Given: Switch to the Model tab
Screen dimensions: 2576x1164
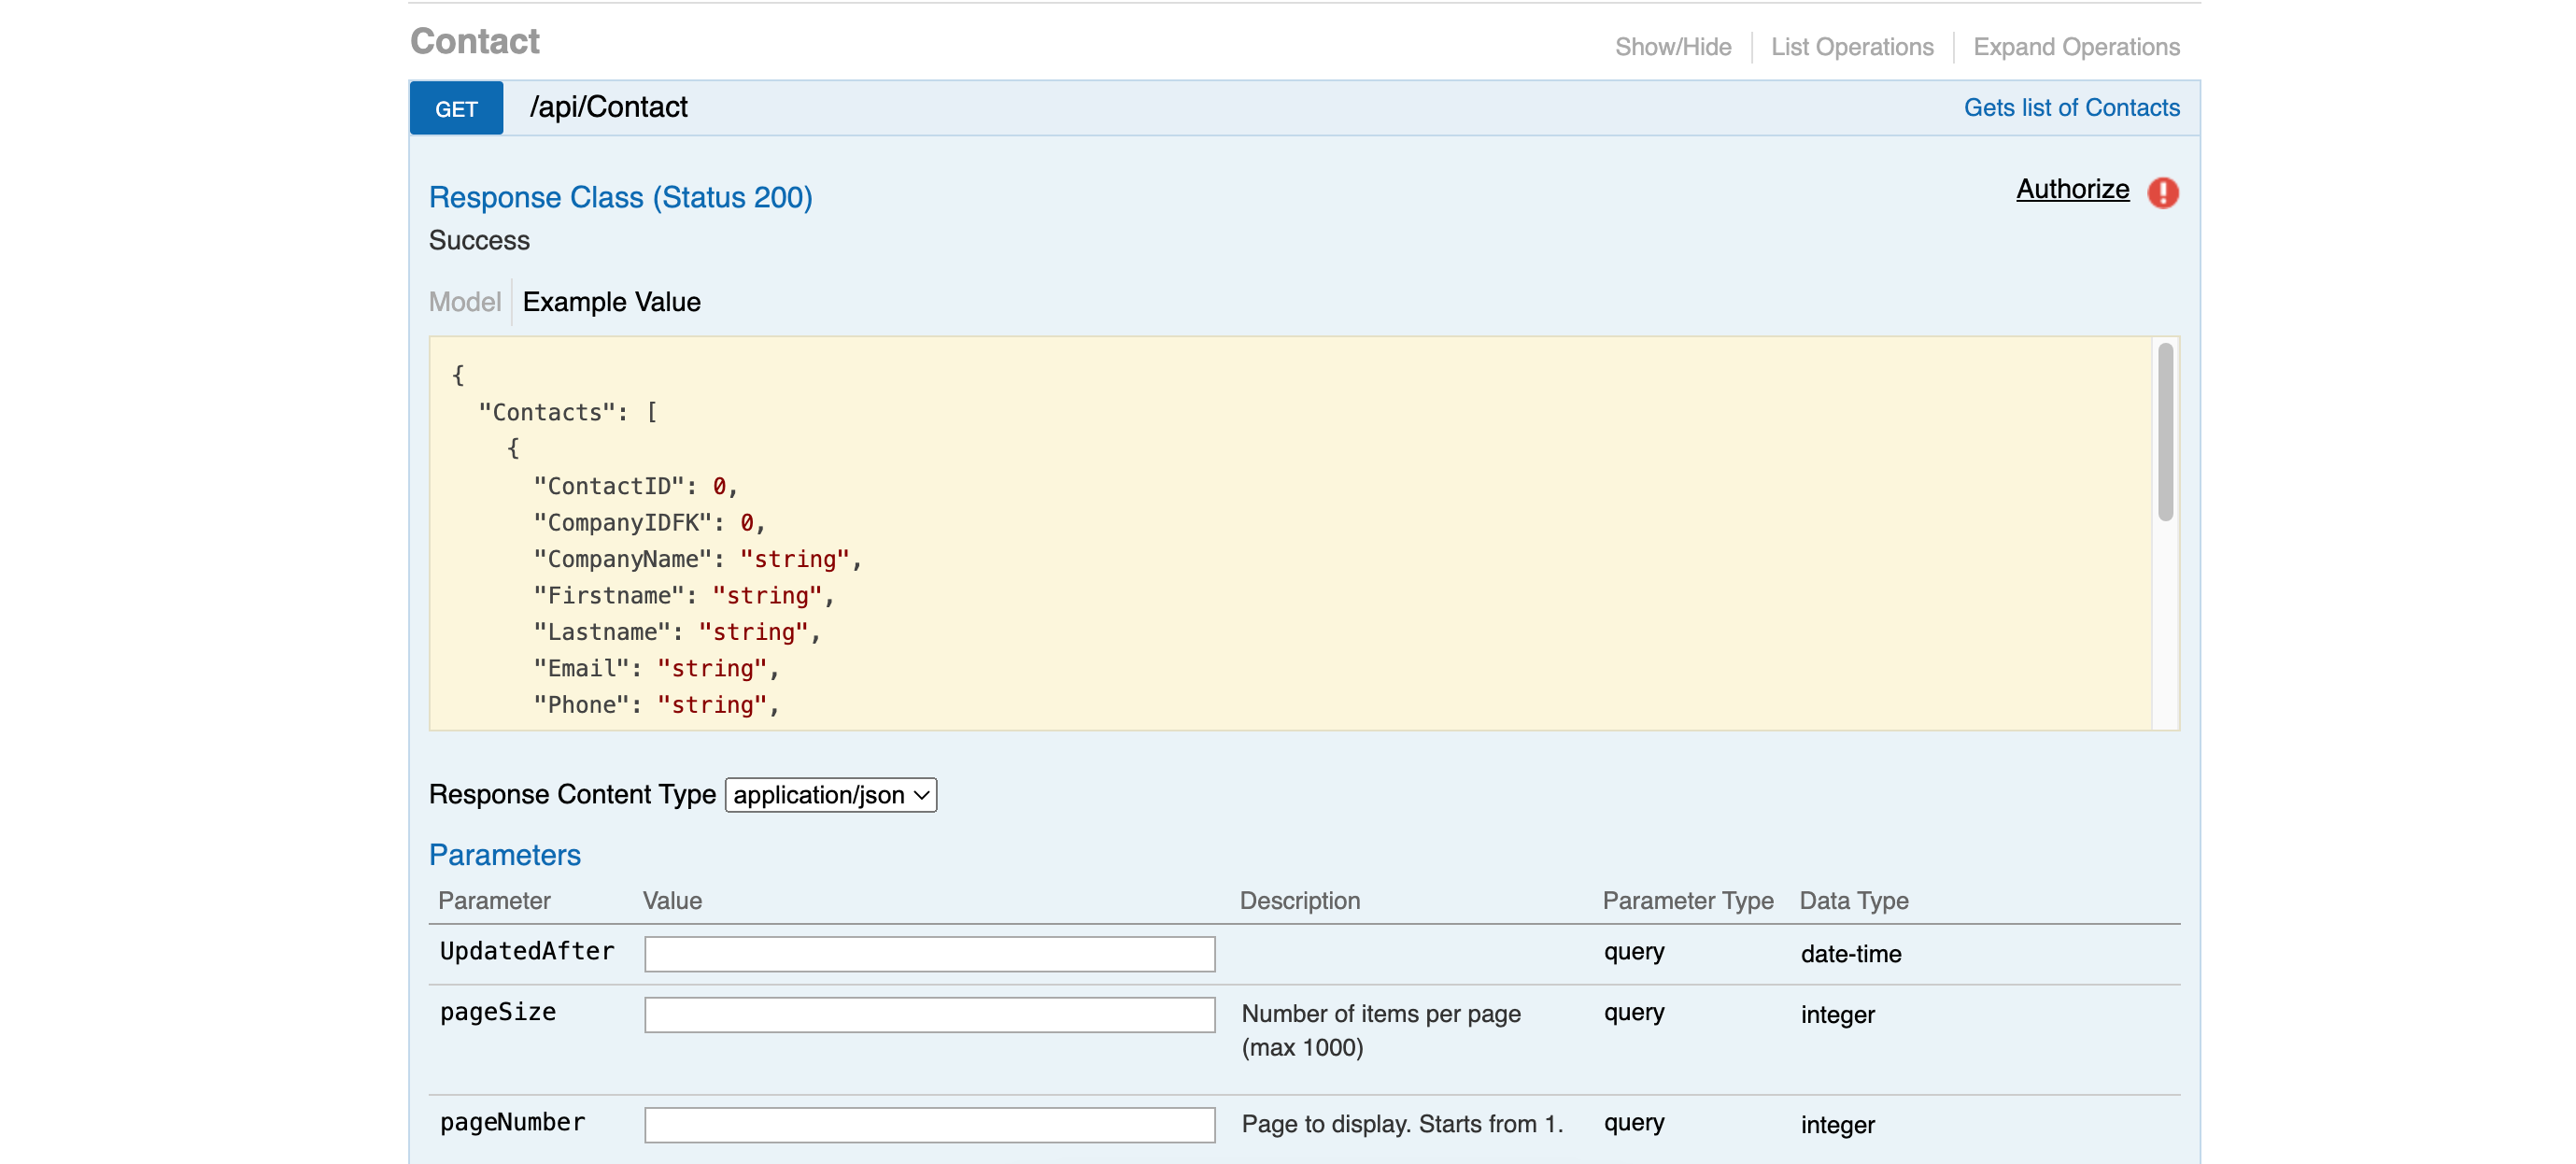Looking at the screenshot, I should point(464,302).
